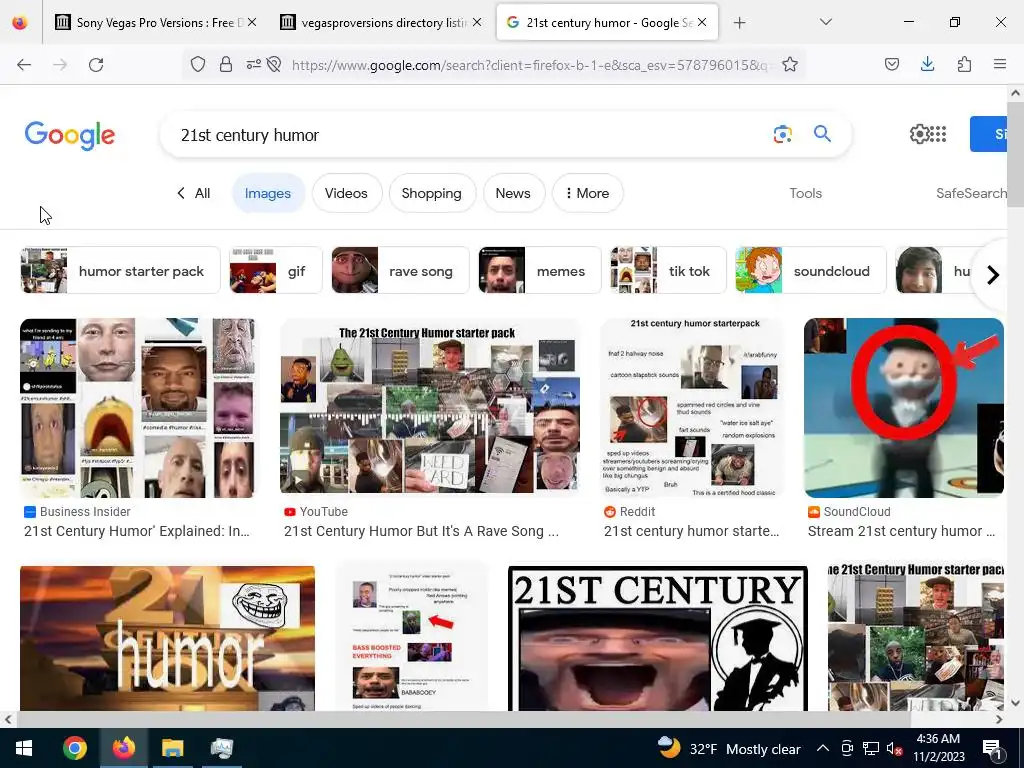1024x768 pixels.
Task: Show hidden system tray icons
Action: (x=823, y=748)
